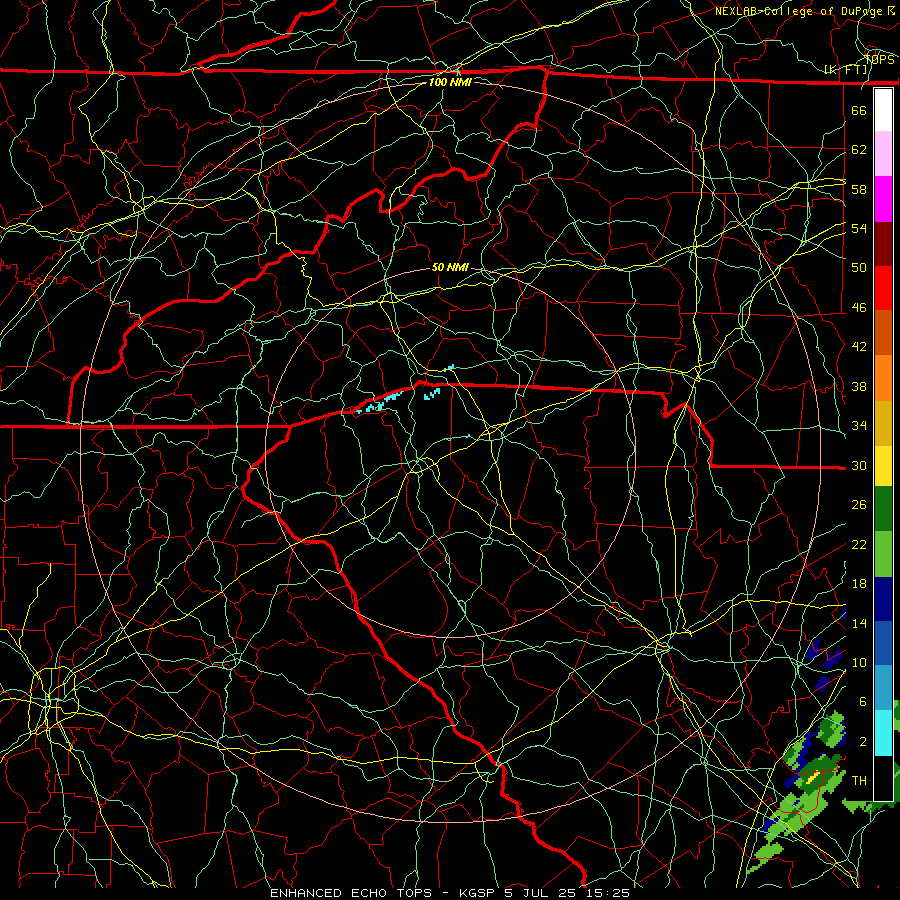
Task: Click the 15:25 timestamp
Action: tap(608, 893)
